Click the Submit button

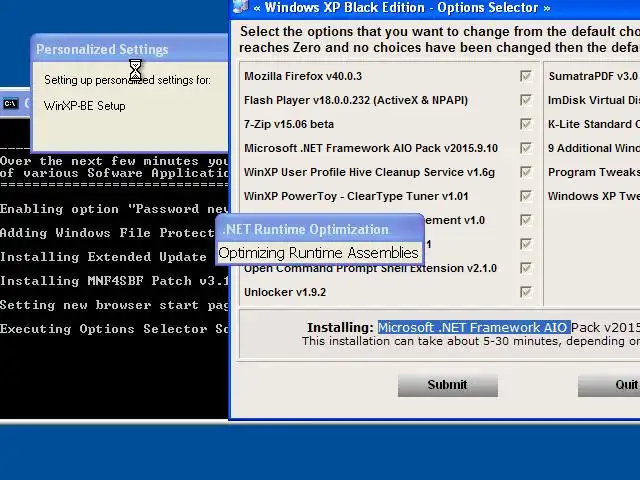click(x=448, y=385)
